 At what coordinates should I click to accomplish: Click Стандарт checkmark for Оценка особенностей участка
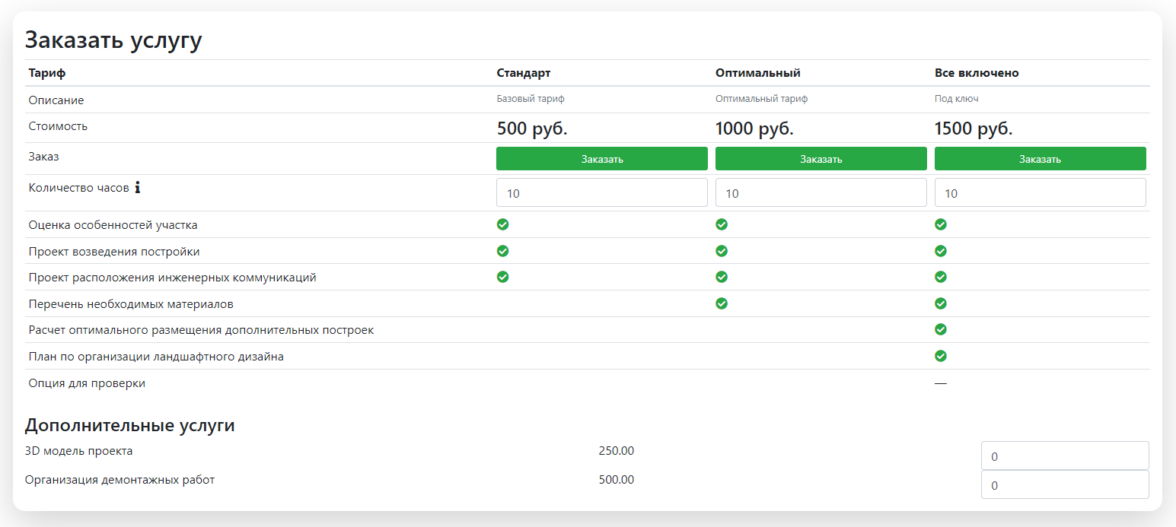pyautogui.click(x=503, y=225)
